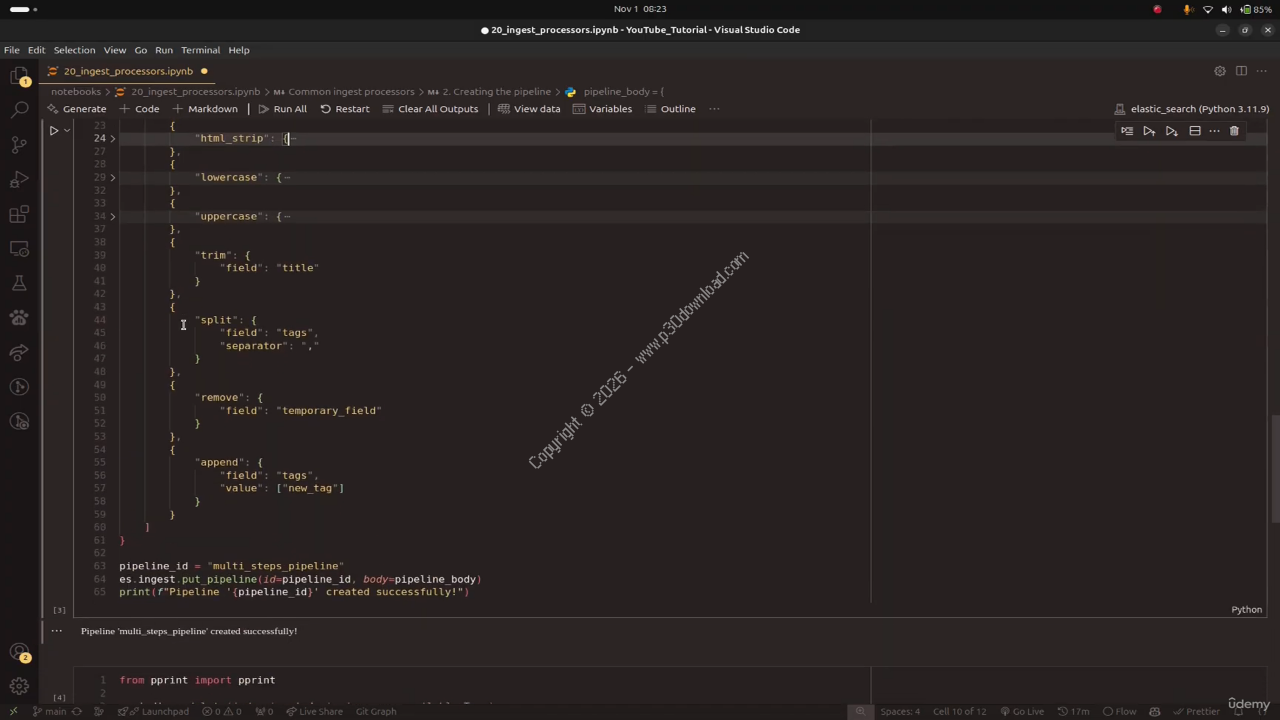Open the Source Control view

point(19,145)
